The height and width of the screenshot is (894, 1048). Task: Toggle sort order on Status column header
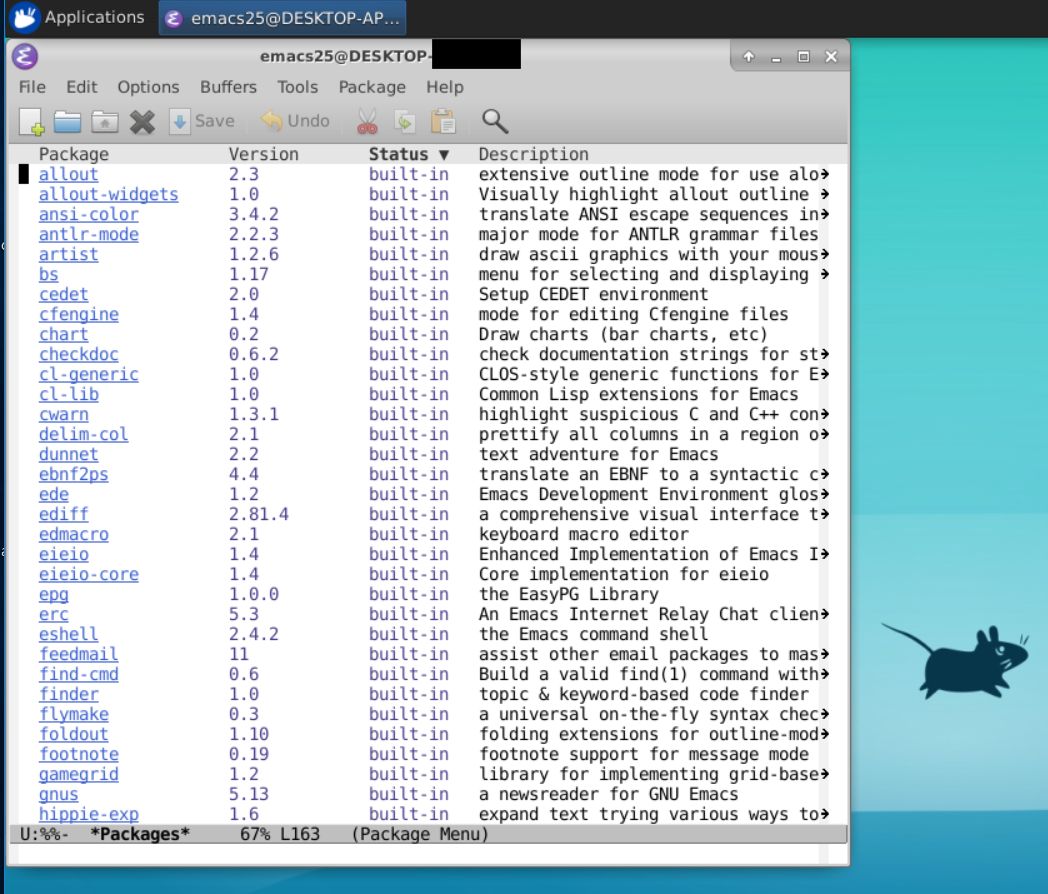click(408, 154)
